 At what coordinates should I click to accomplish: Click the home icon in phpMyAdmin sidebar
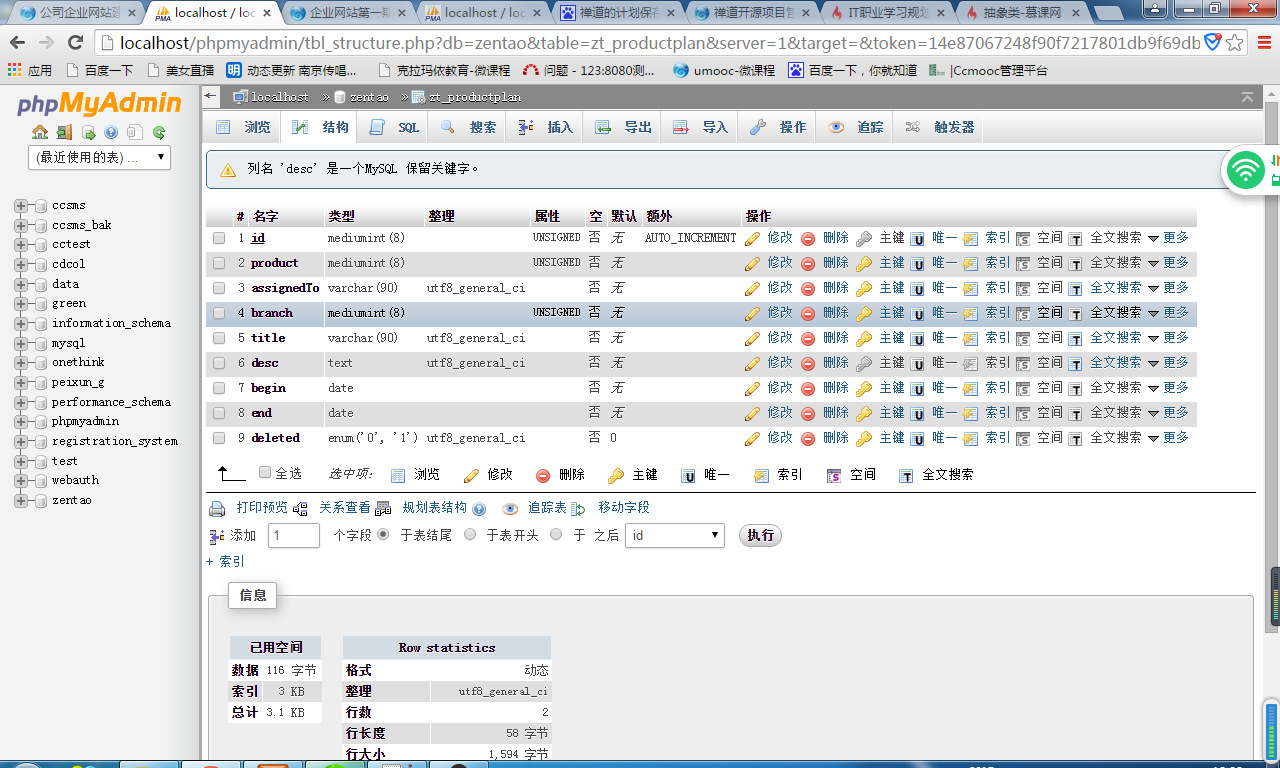[40, 132]
